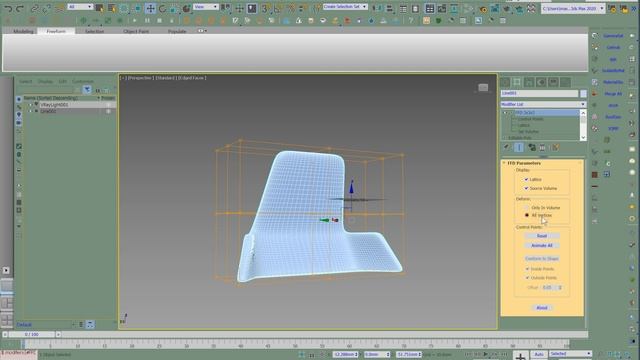Toggle the Angle Snap icon
Viewport: 640px width, 360px height.
point(278,8)
